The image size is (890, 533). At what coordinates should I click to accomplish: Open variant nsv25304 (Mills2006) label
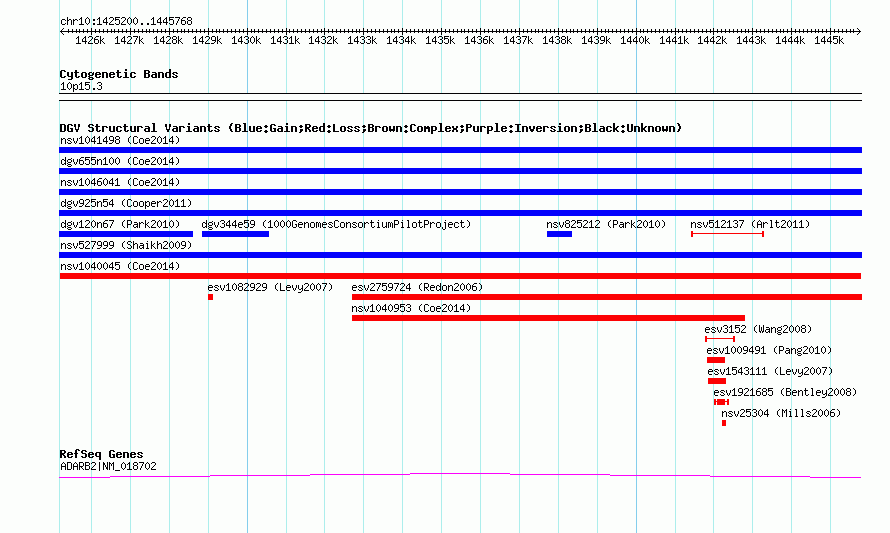tap(781, 413)
